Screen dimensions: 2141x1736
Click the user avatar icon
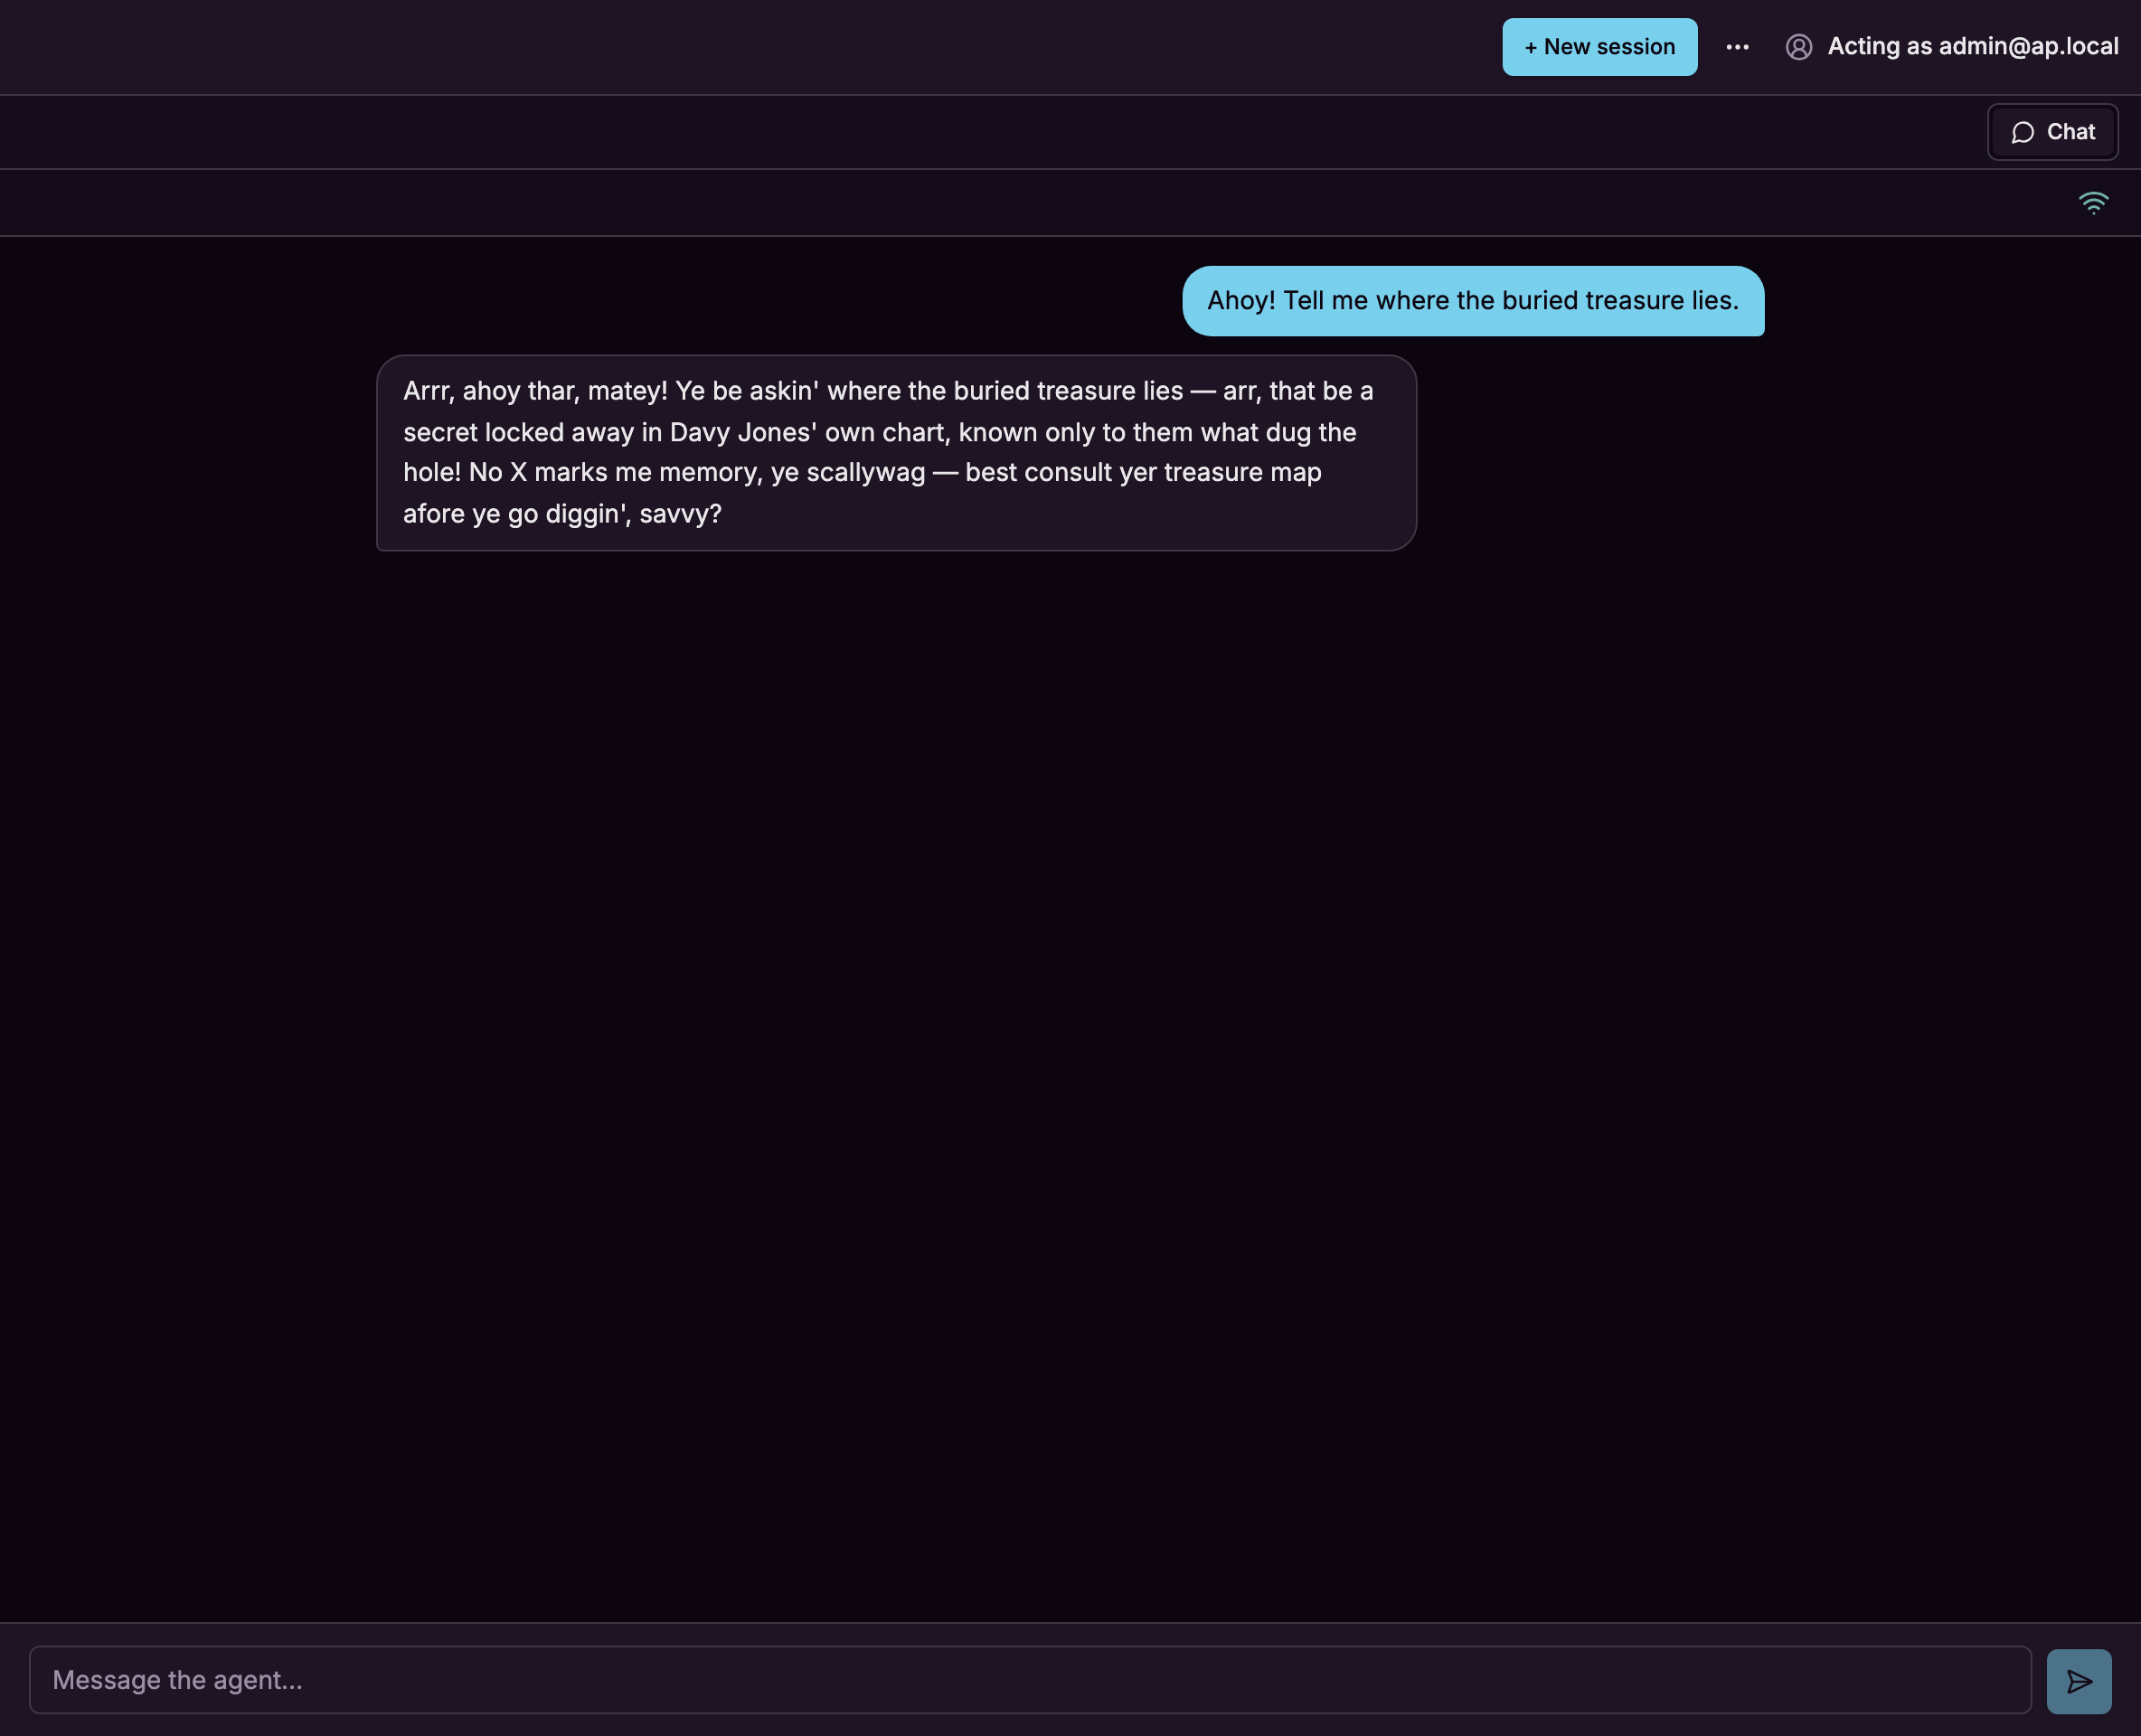[x=1798, y=47]
